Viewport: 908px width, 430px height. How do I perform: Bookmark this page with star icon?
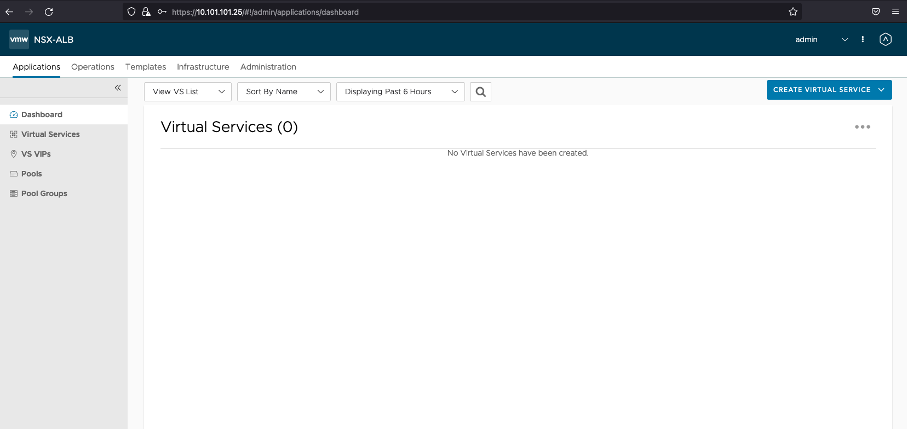coord(793,12)
